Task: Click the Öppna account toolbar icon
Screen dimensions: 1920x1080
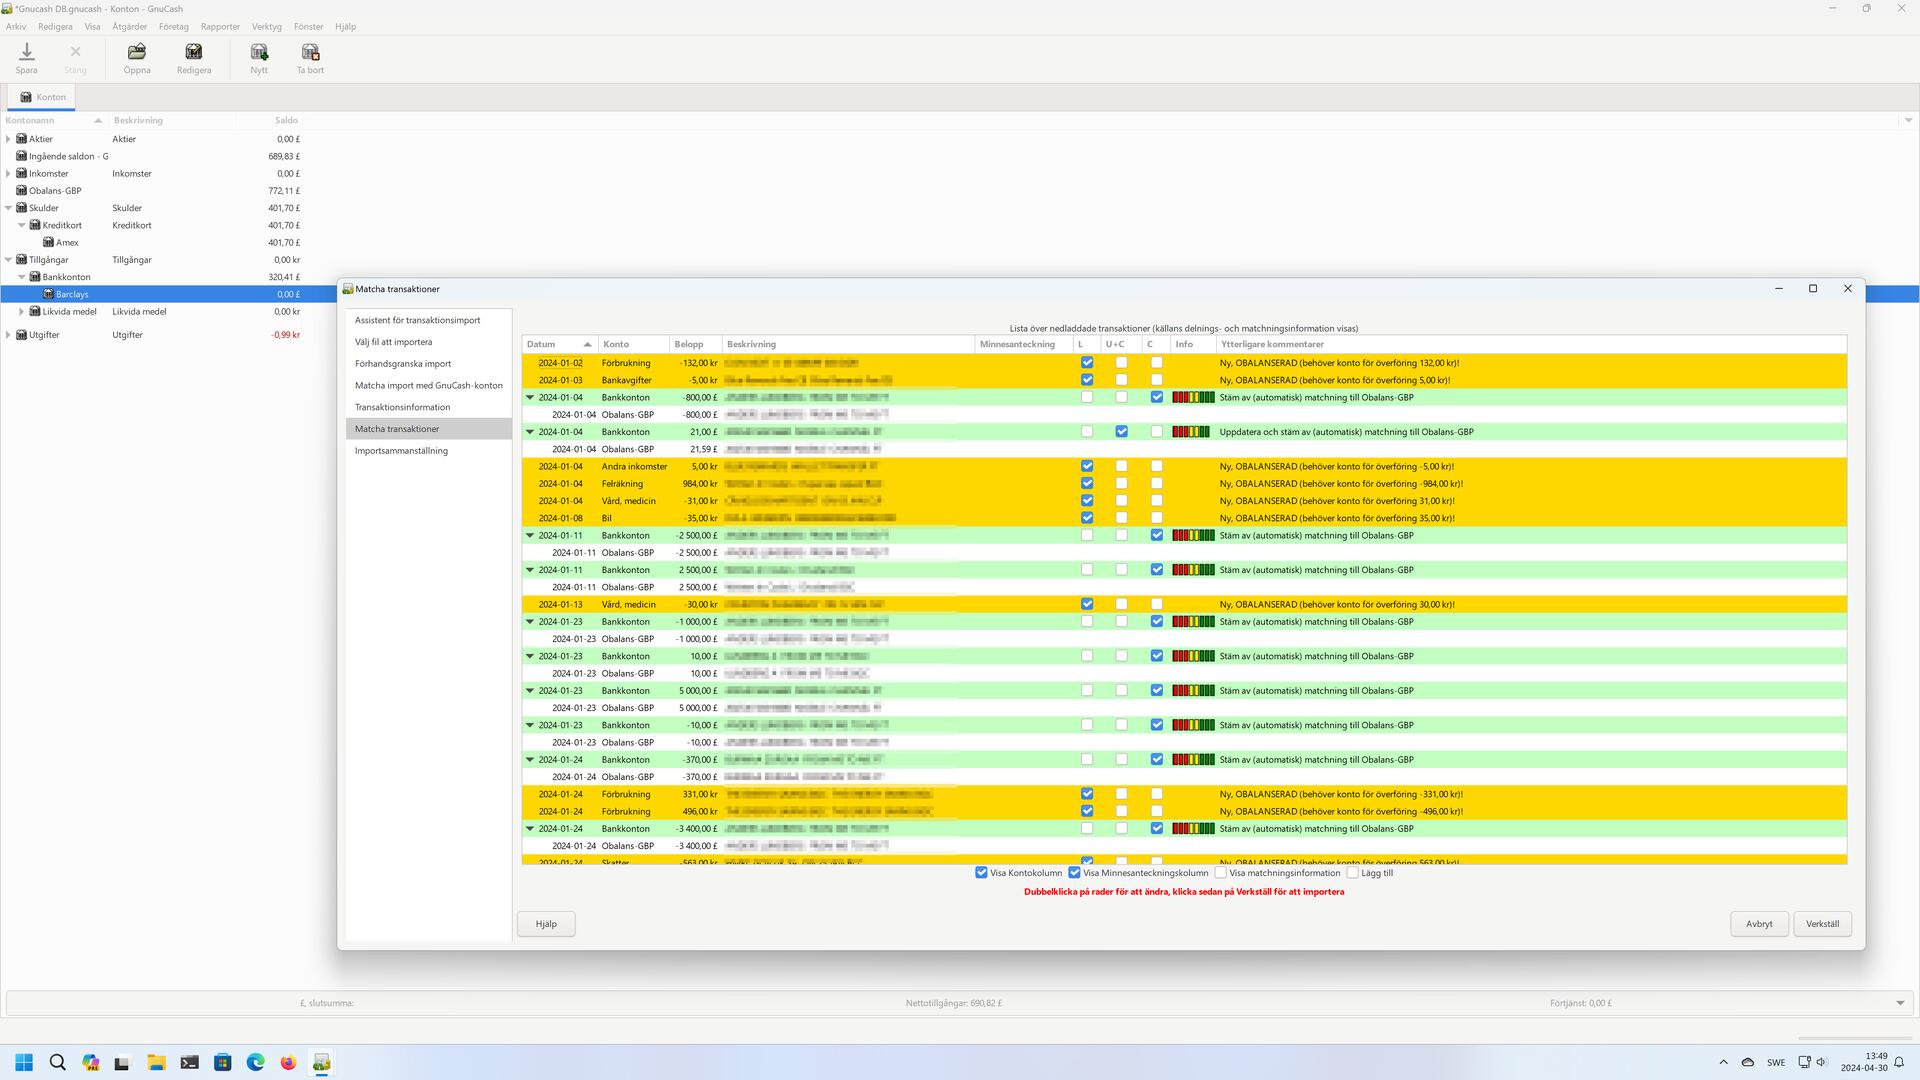Action: tap(137, 52)
